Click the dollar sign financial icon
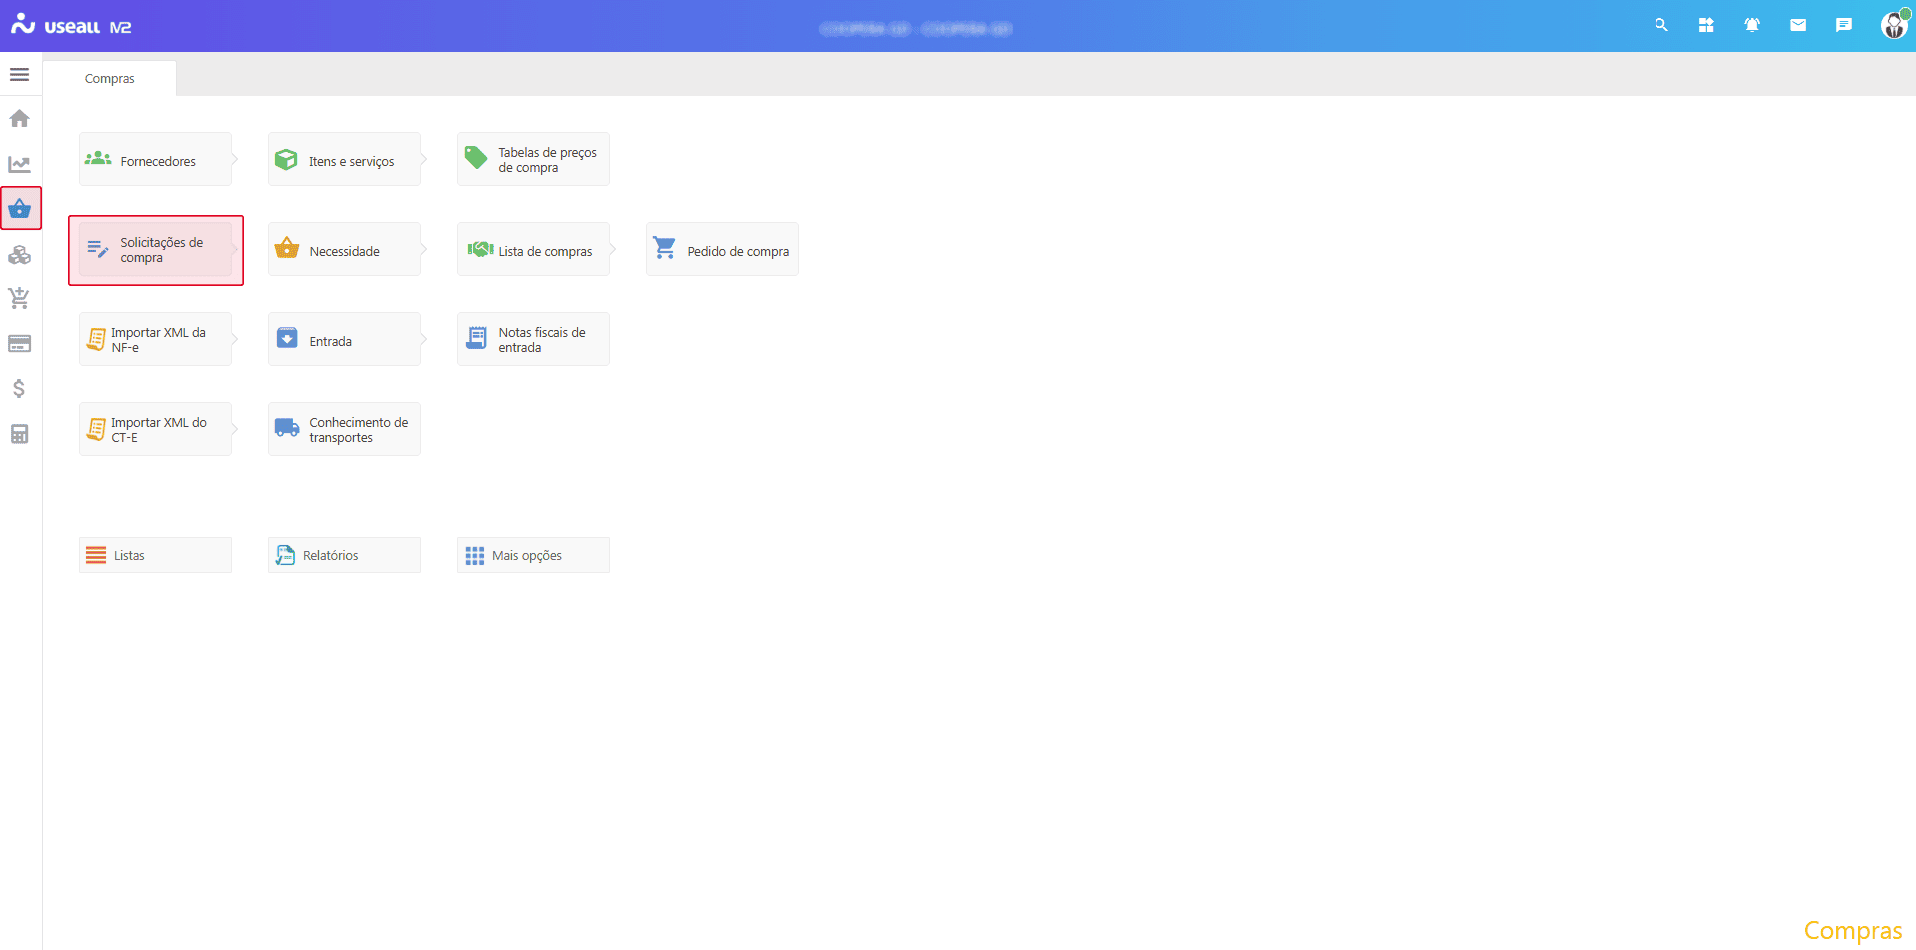Screen dimensions: 1916x950 pyautogui.click(x=19, y=389)
